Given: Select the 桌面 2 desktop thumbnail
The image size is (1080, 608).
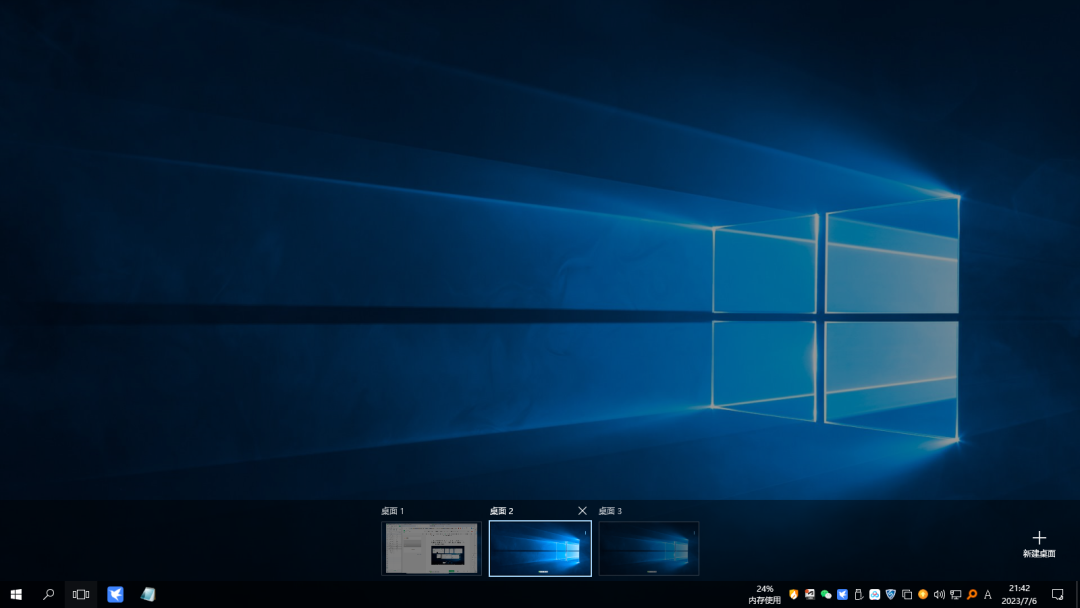Looking at the screenshot, I should click(540, 549).
